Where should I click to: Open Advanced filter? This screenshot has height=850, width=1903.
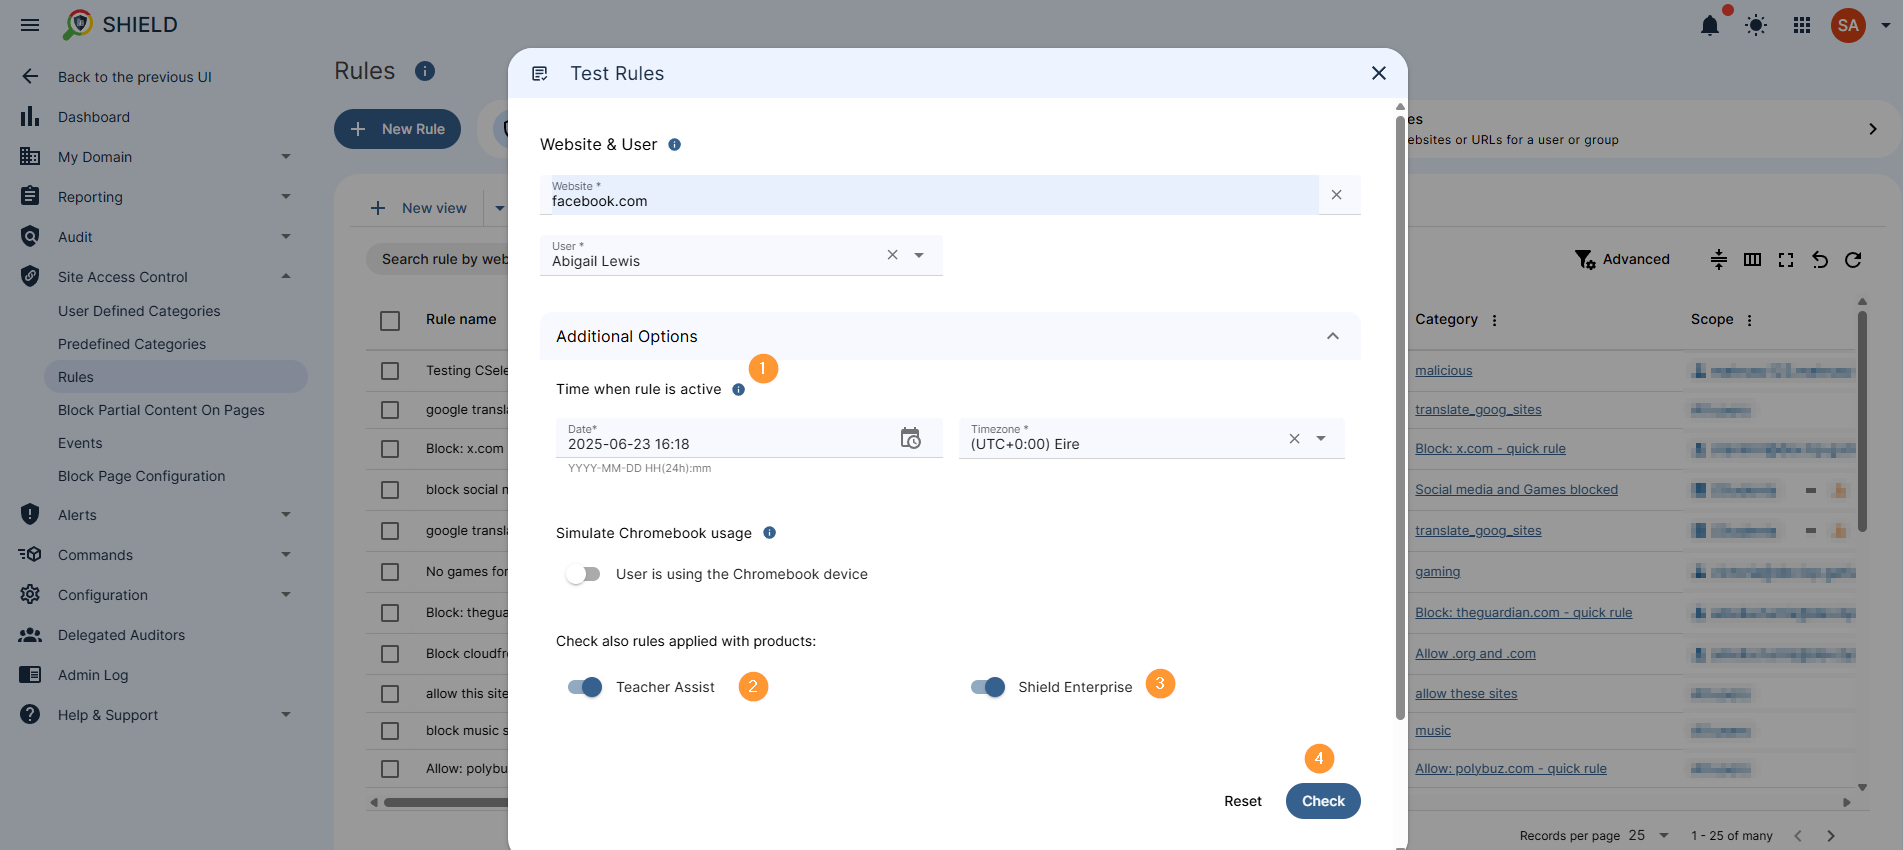(1622, 259)
